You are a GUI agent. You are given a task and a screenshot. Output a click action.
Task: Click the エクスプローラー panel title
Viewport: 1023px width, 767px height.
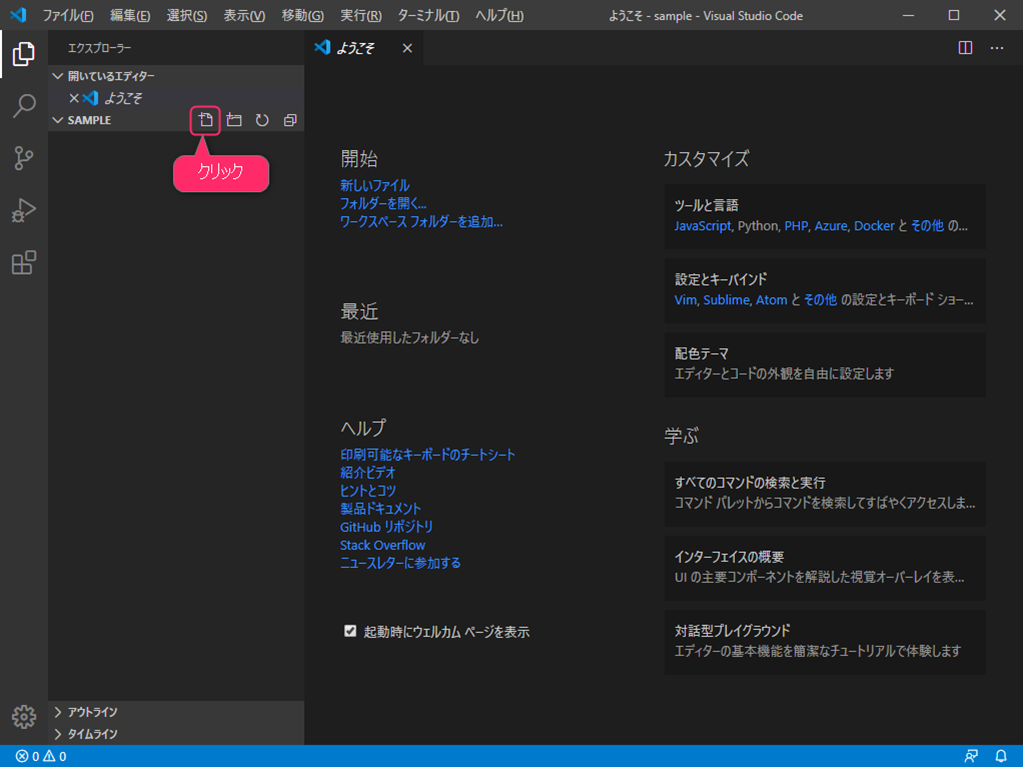(99, 48)
